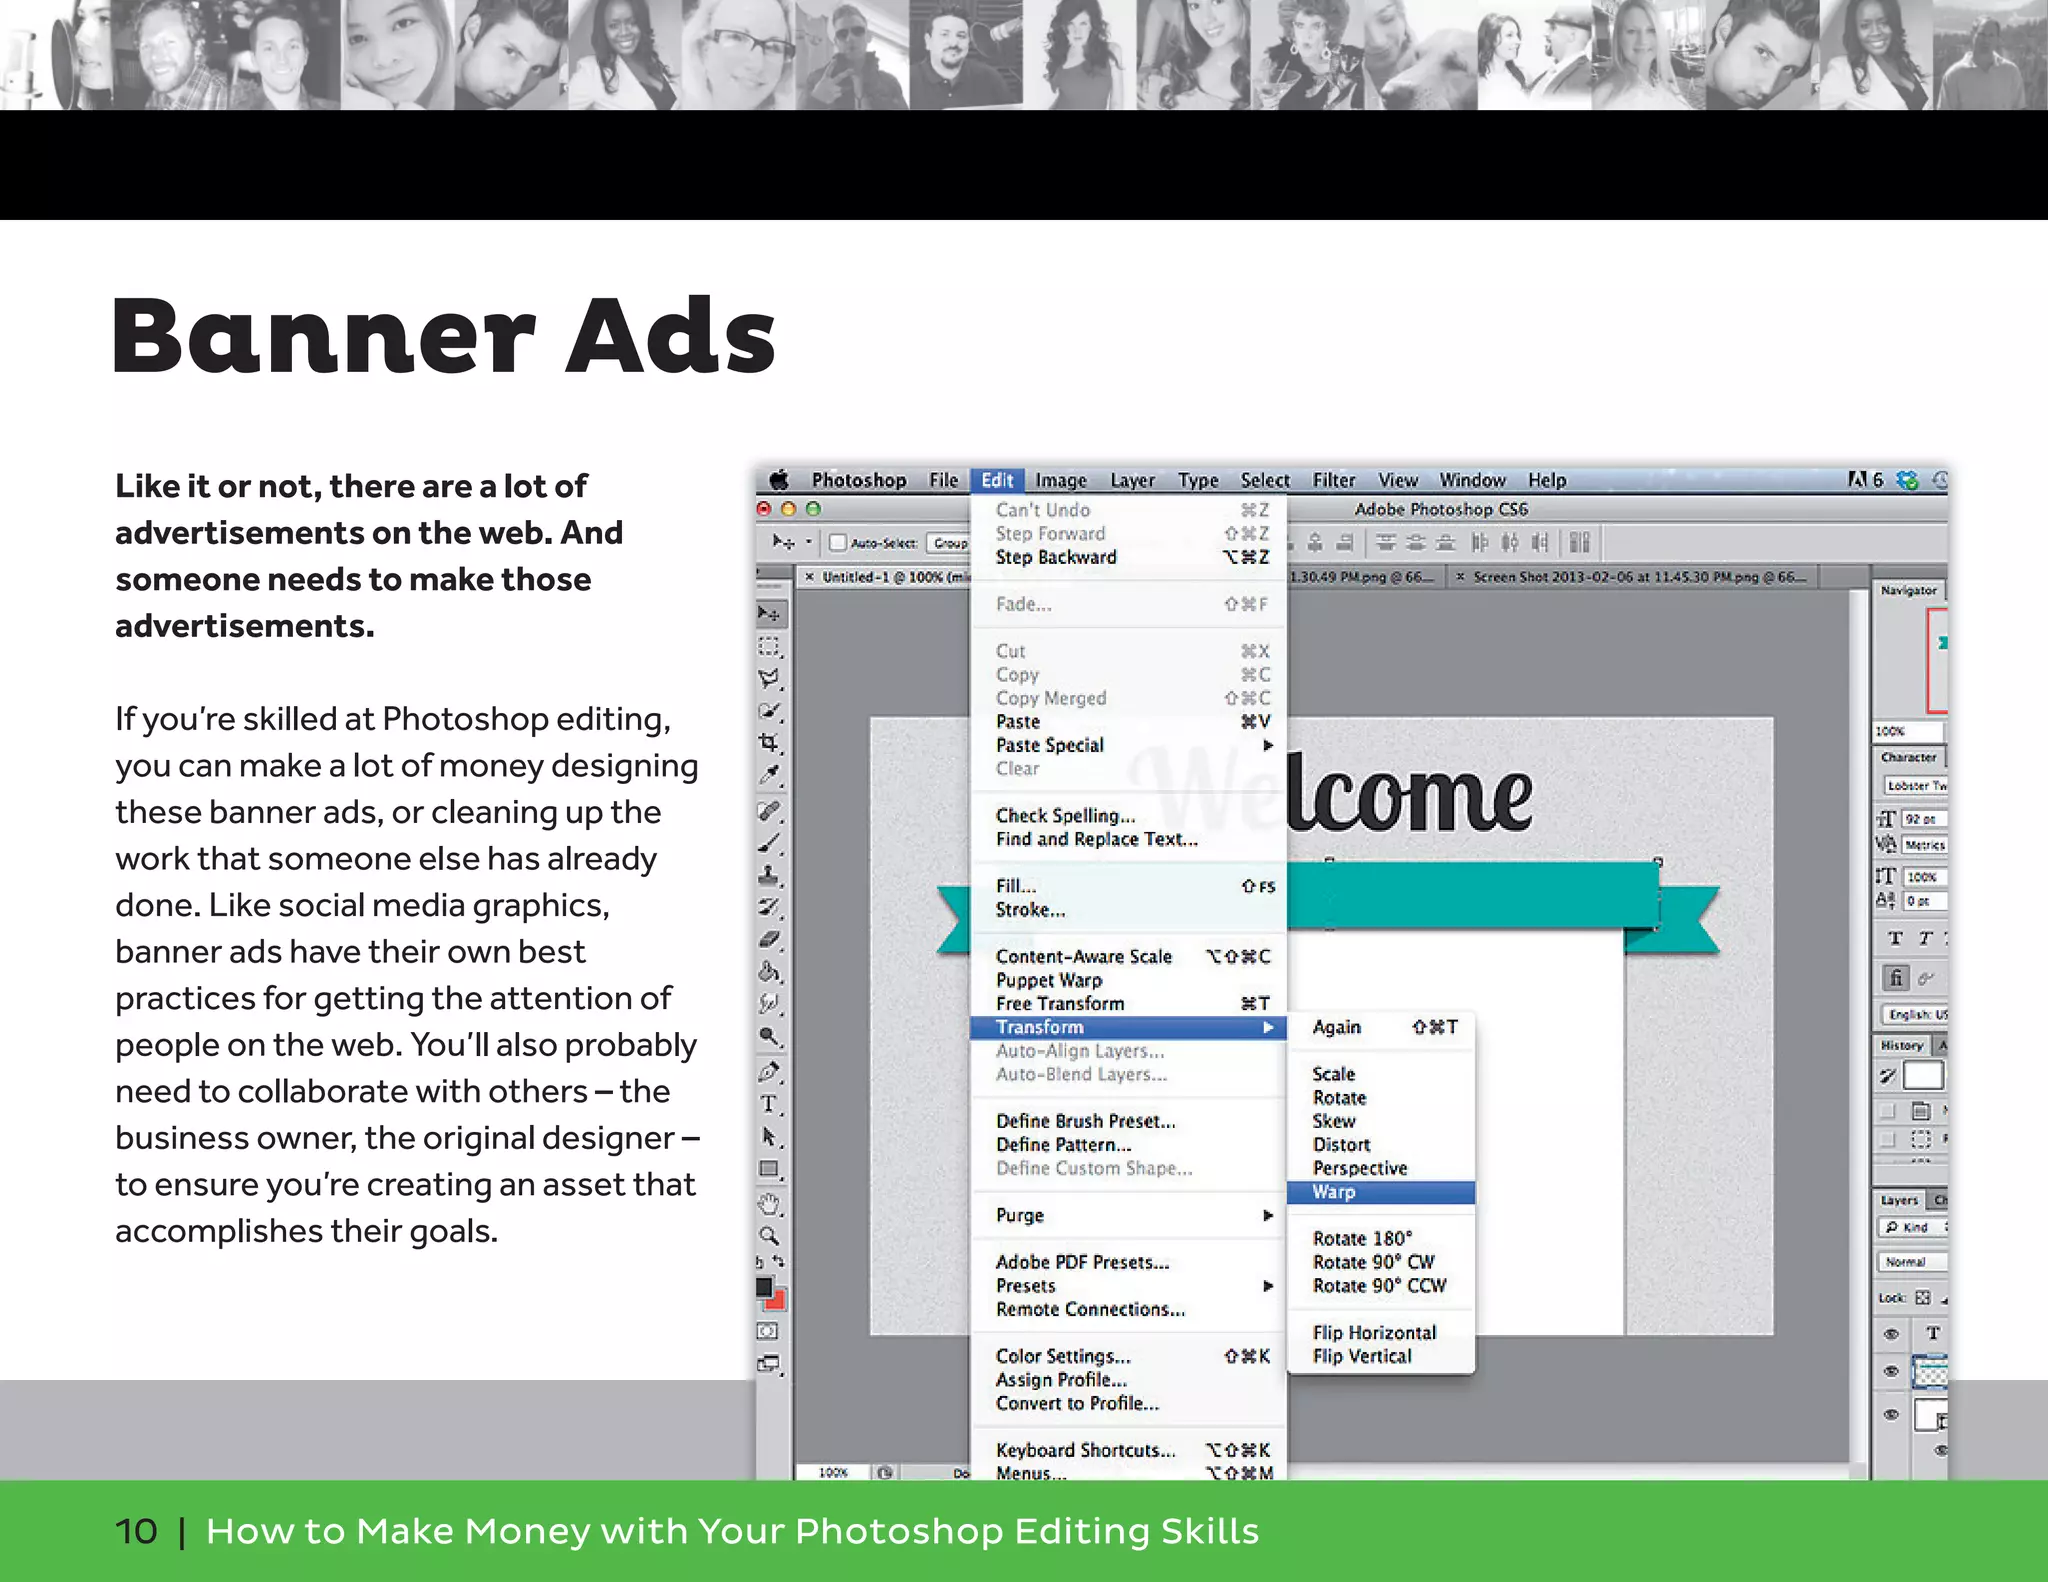The height and width of the screenshot is (1582, 2048).
Task: Click Fill... in the Edit menu
Action: point(1128,886)
